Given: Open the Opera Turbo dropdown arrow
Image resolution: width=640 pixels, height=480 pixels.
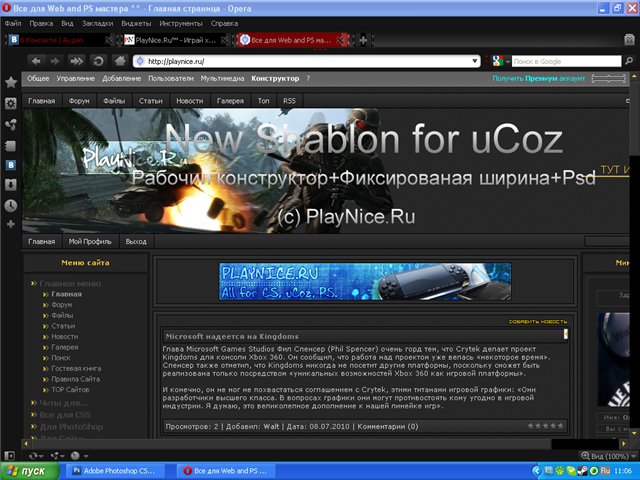Looking at the screenshot, I should pos(86,456).
